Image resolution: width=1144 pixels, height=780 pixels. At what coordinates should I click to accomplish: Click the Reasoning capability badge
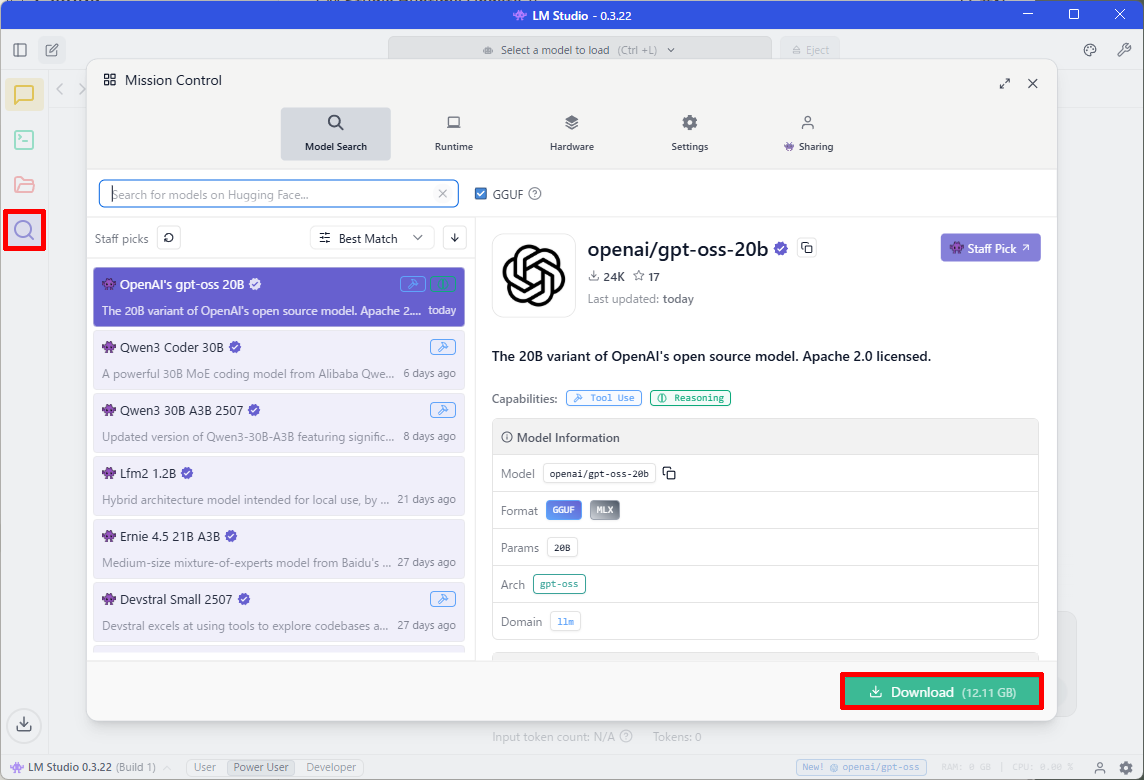coord(690,398)
